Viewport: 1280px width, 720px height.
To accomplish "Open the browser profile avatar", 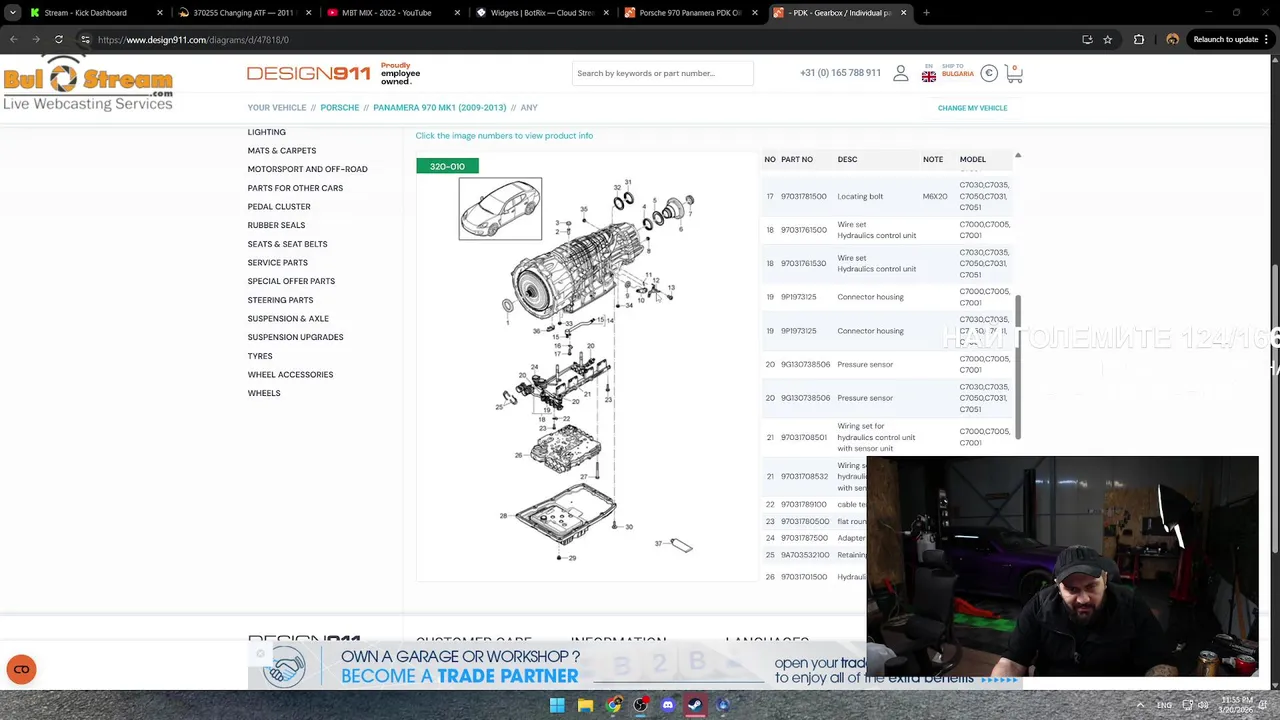I will [x=1172, y=39].
